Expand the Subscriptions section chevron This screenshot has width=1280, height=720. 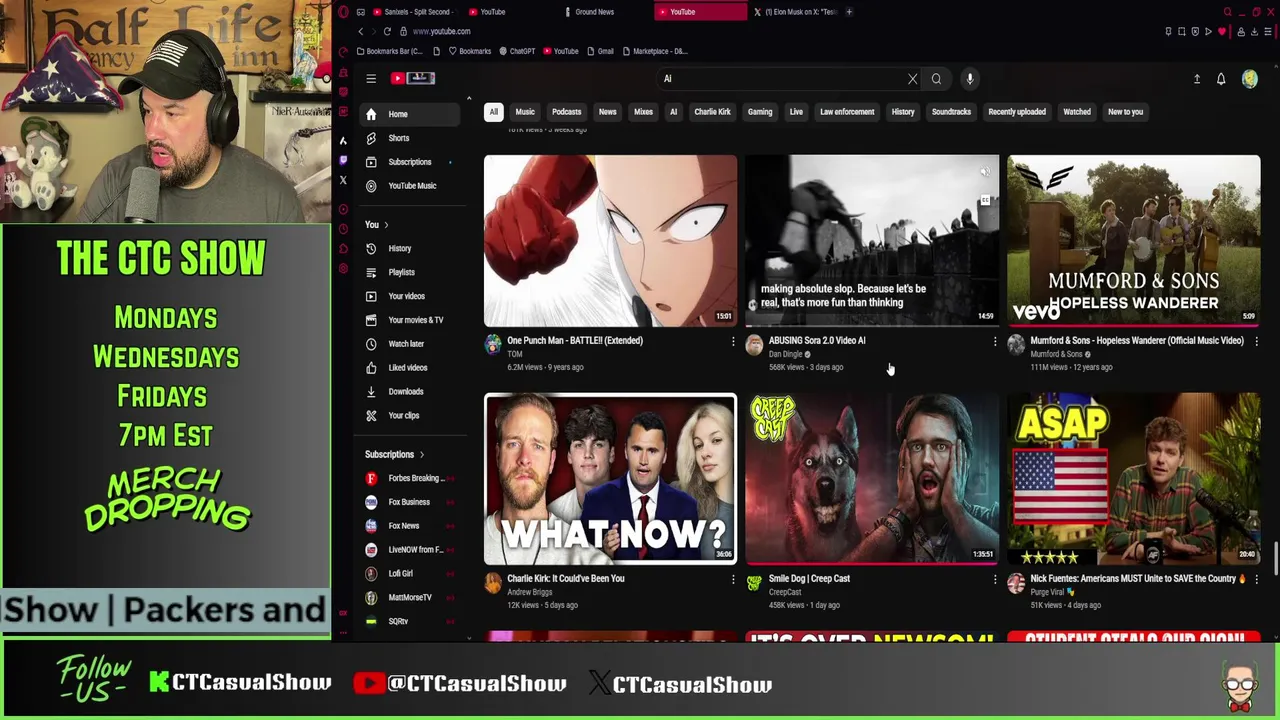421,455
